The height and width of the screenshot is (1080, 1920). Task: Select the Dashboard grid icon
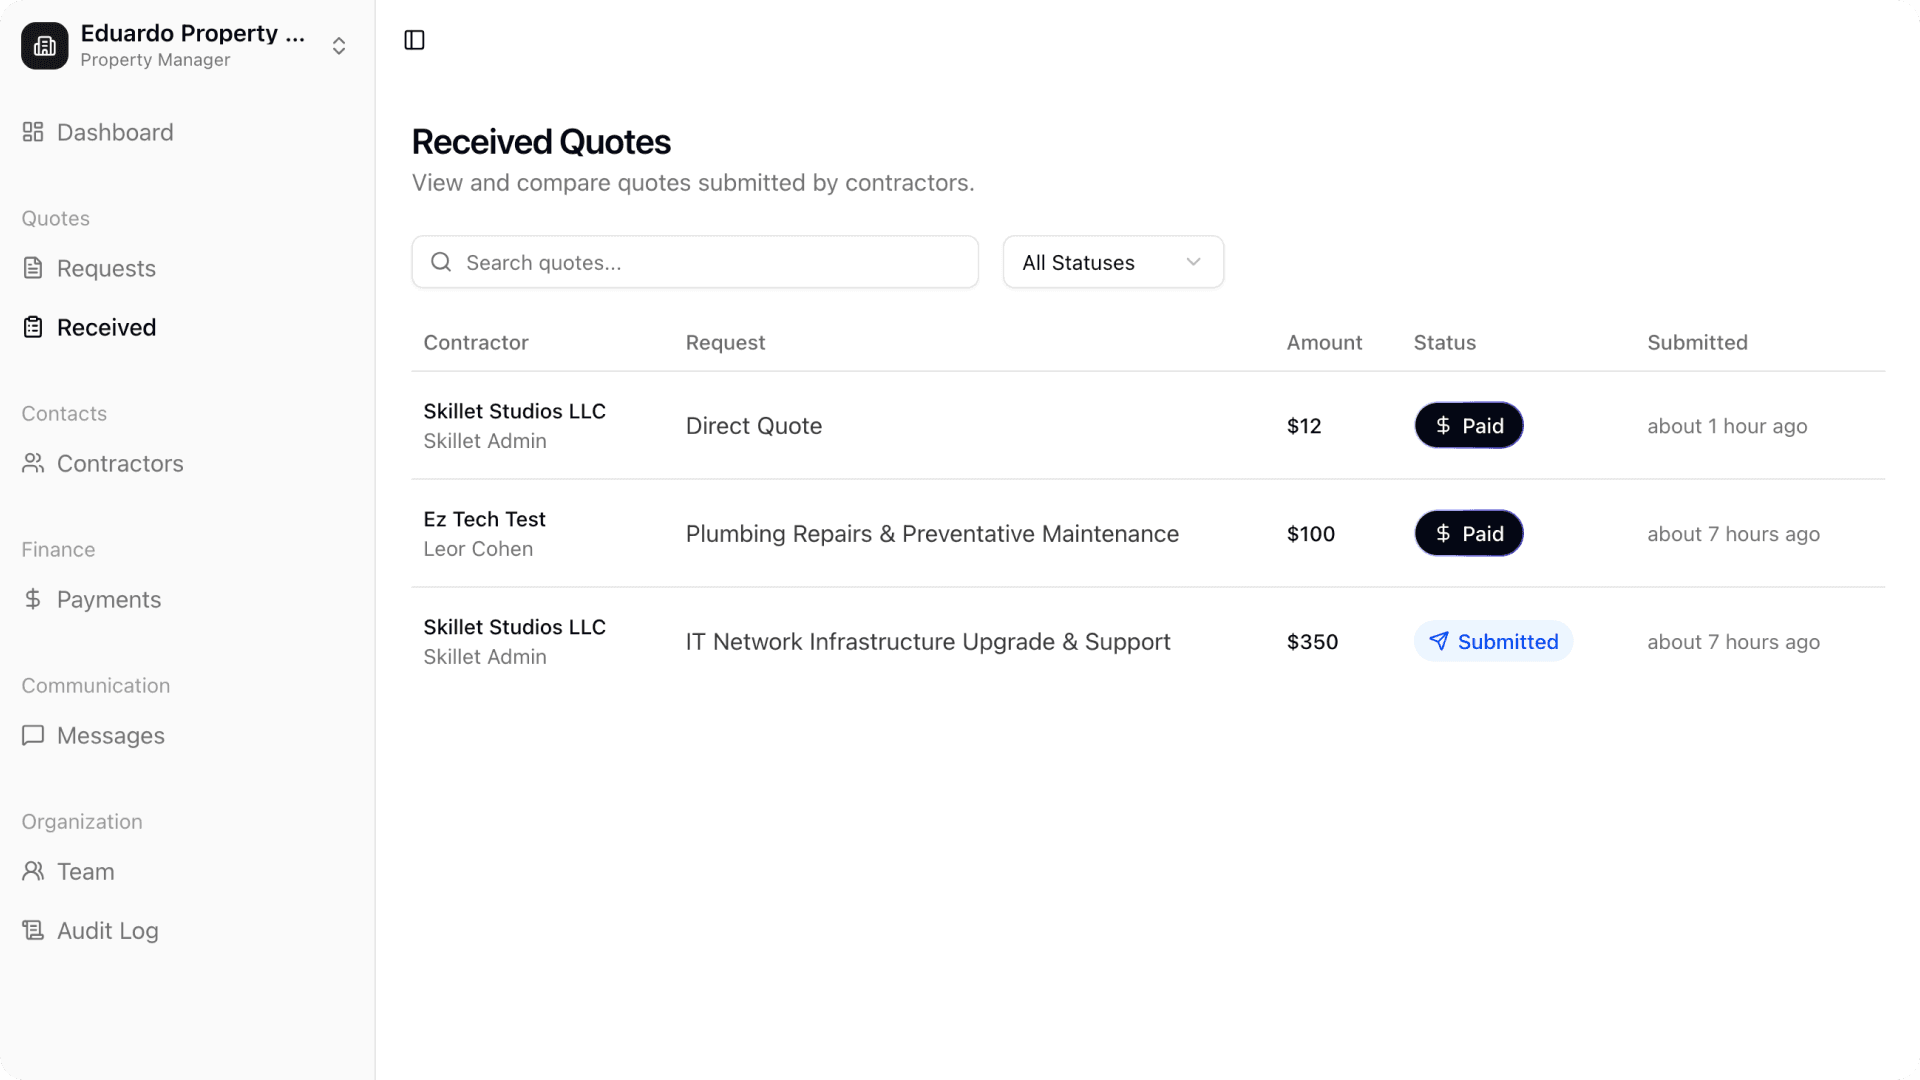(x=32, y=131)
